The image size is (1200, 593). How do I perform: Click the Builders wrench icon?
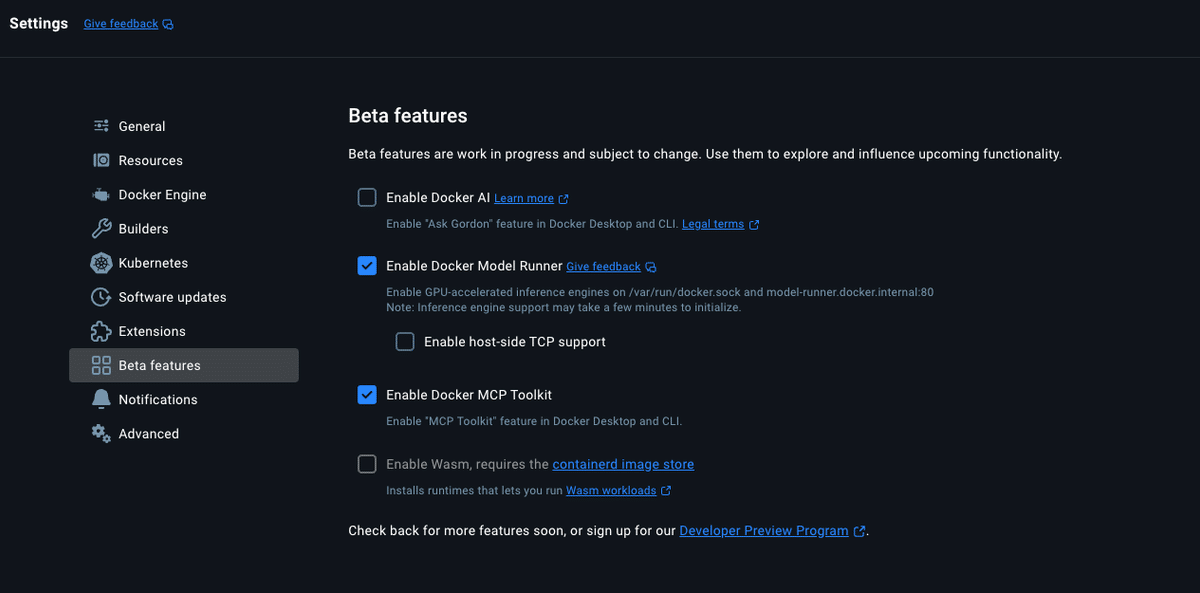click(x=101, y=229)
